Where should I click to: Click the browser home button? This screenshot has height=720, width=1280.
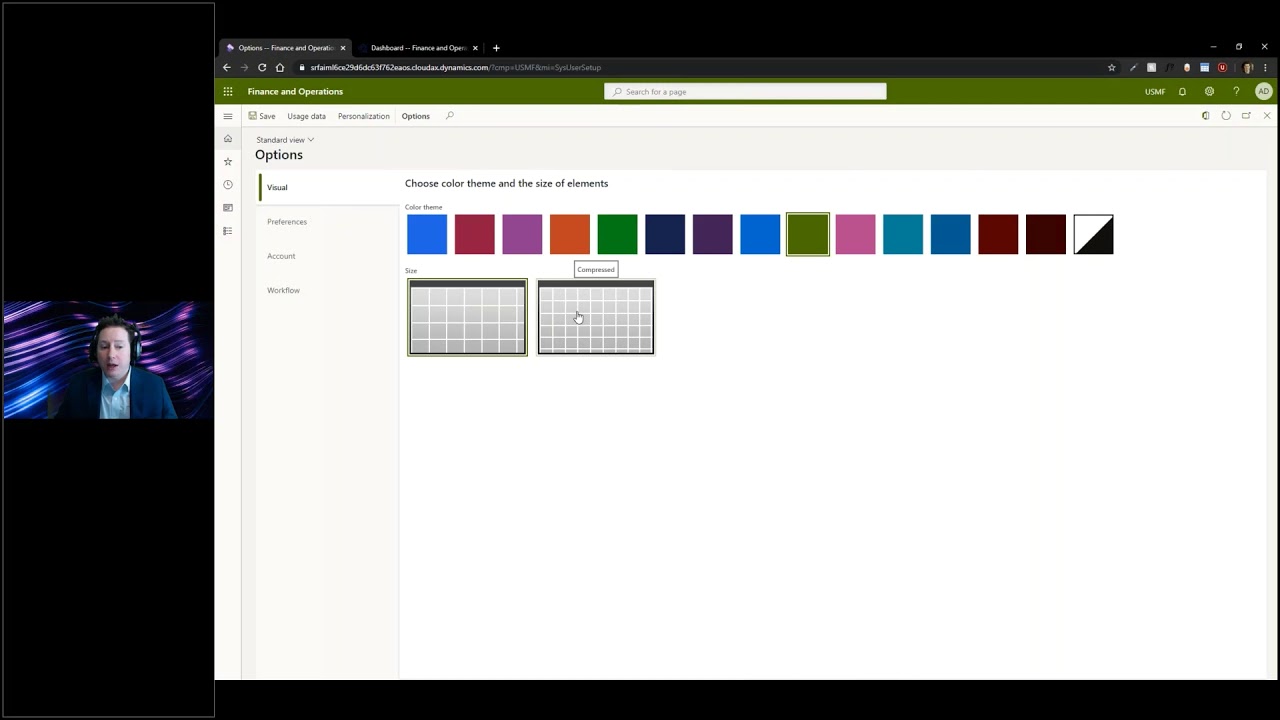(280, 67)
